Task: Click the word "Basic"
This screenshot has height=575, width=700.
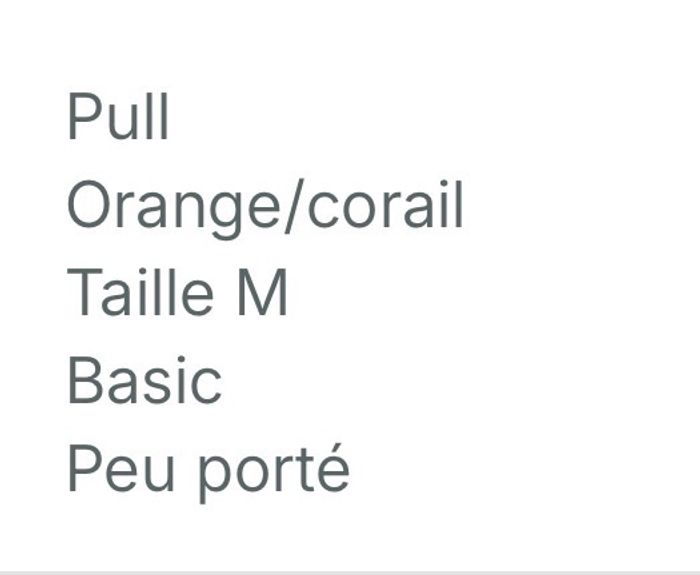Action: [x=144, y=381]
